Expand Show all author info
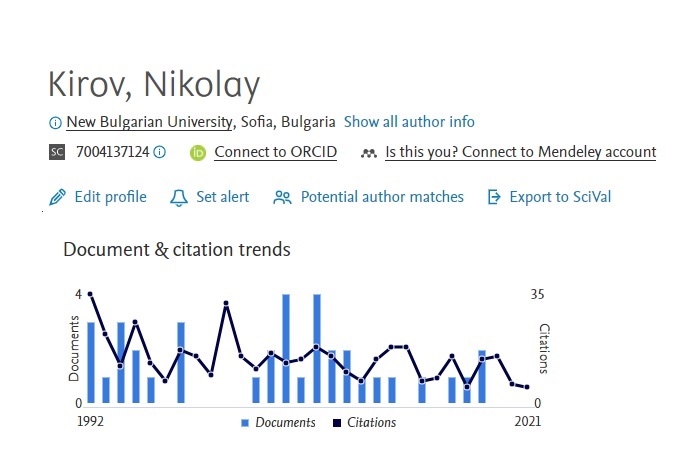This screenshot has height=465, width=692. point(409,122)
